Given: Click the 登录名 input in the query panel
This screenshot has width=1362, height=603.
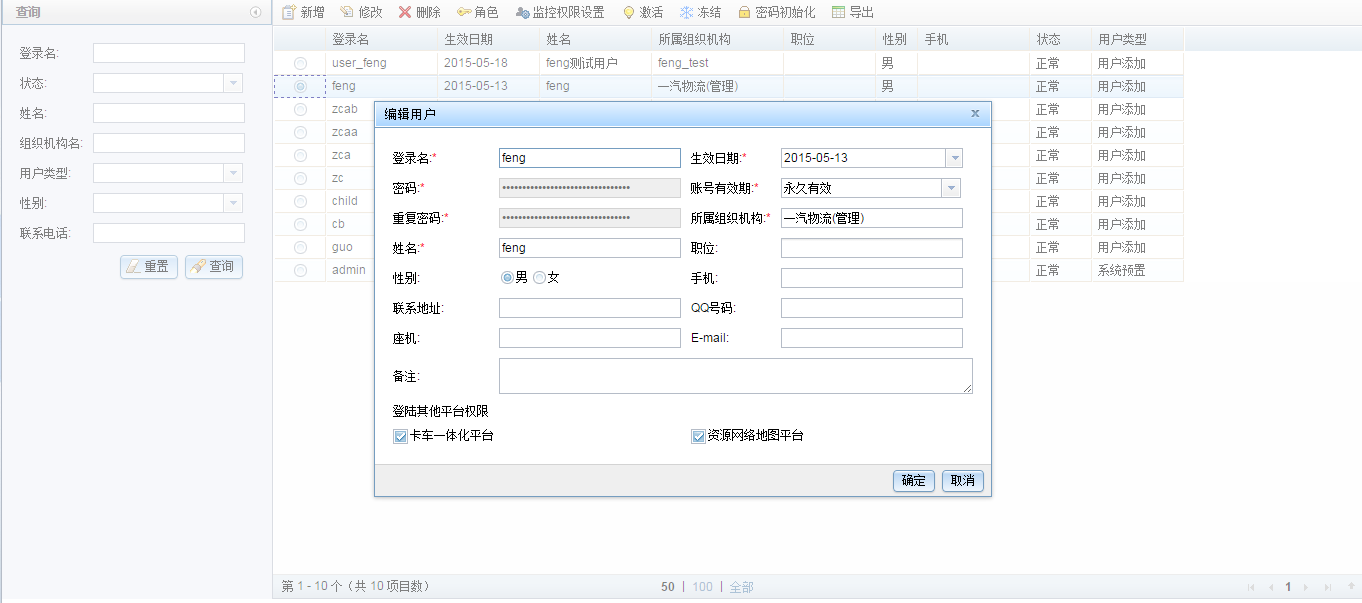Looking at the screenshot, I should 169,53.
